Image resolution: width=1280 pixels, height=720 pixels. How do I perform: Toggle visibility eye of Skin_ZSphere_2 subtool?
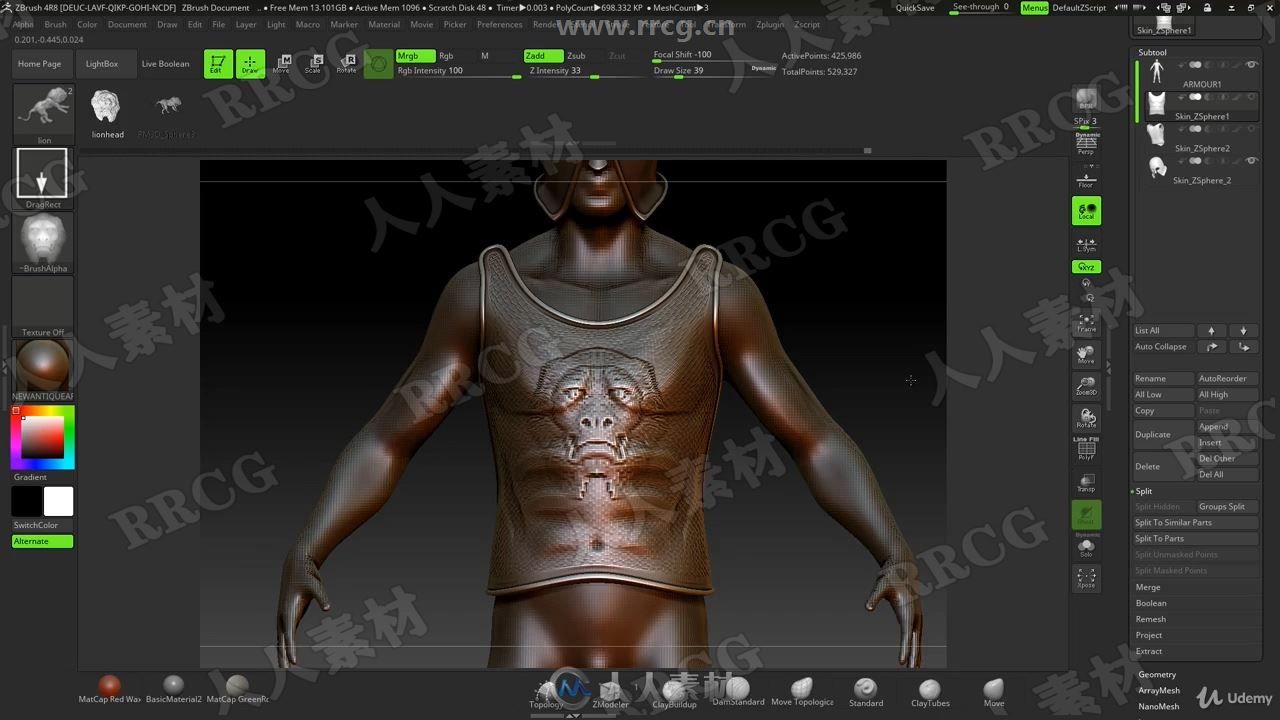point(1252,161)
